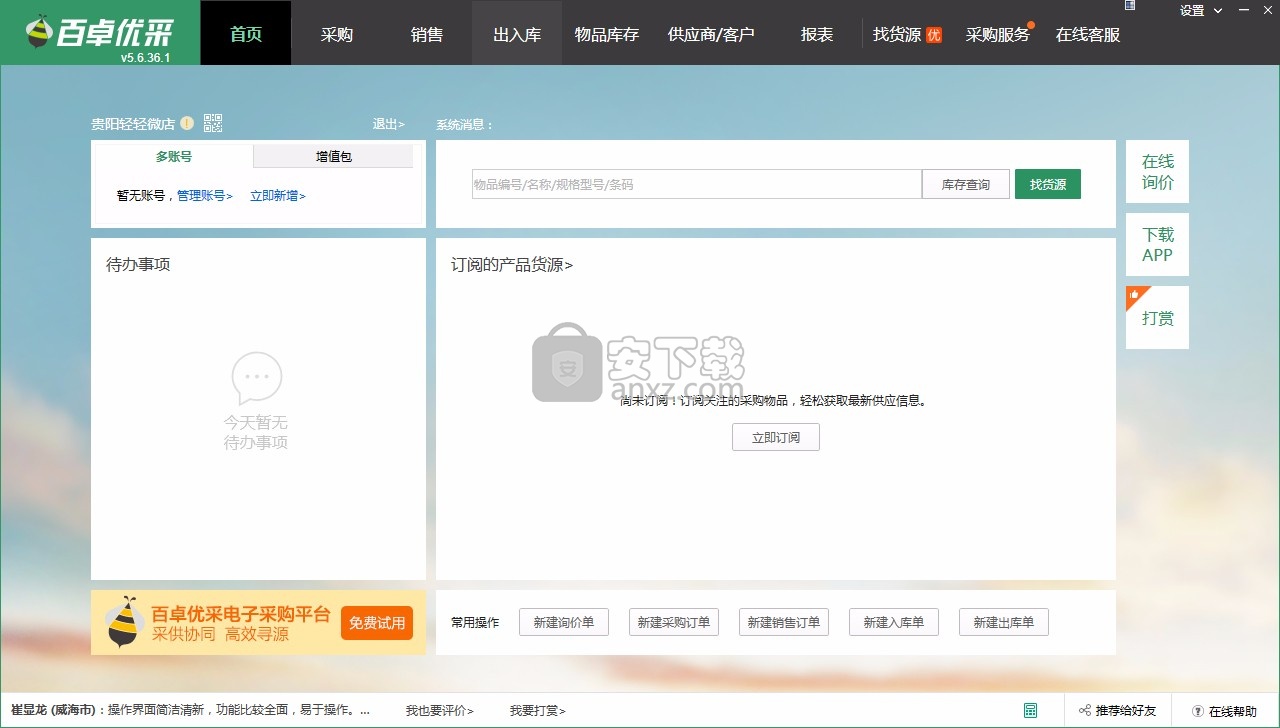Image resolution: width=1280 pixels, height=728 pixels.
Task: Click the 我也要评价> link
Action: click(440, 711)
